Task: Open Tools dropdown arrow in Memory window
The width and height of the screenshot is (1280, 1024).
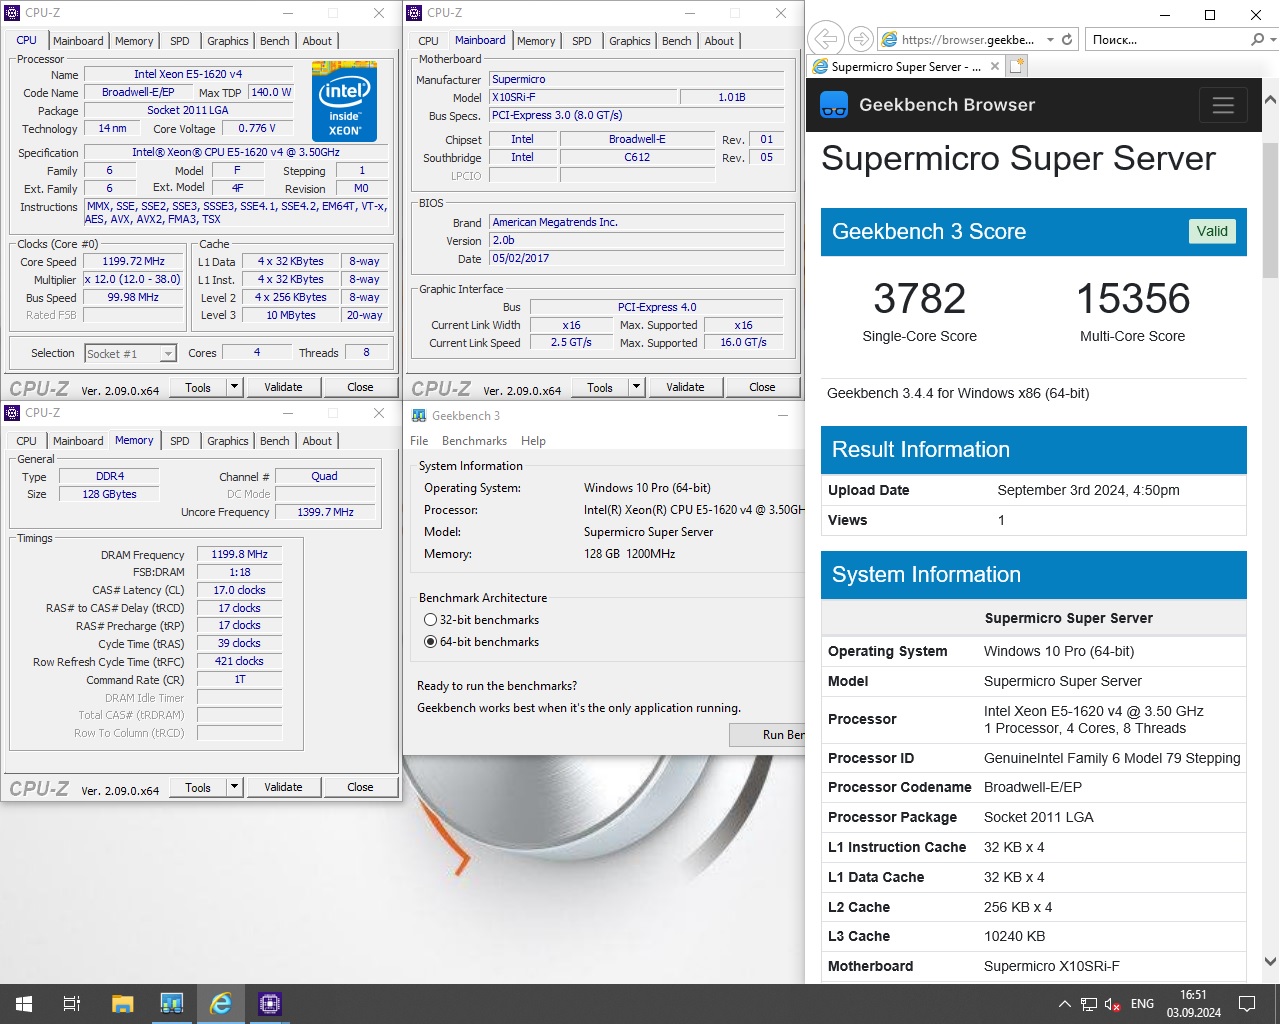Action: pyautogui.click(x=235, y=787)
